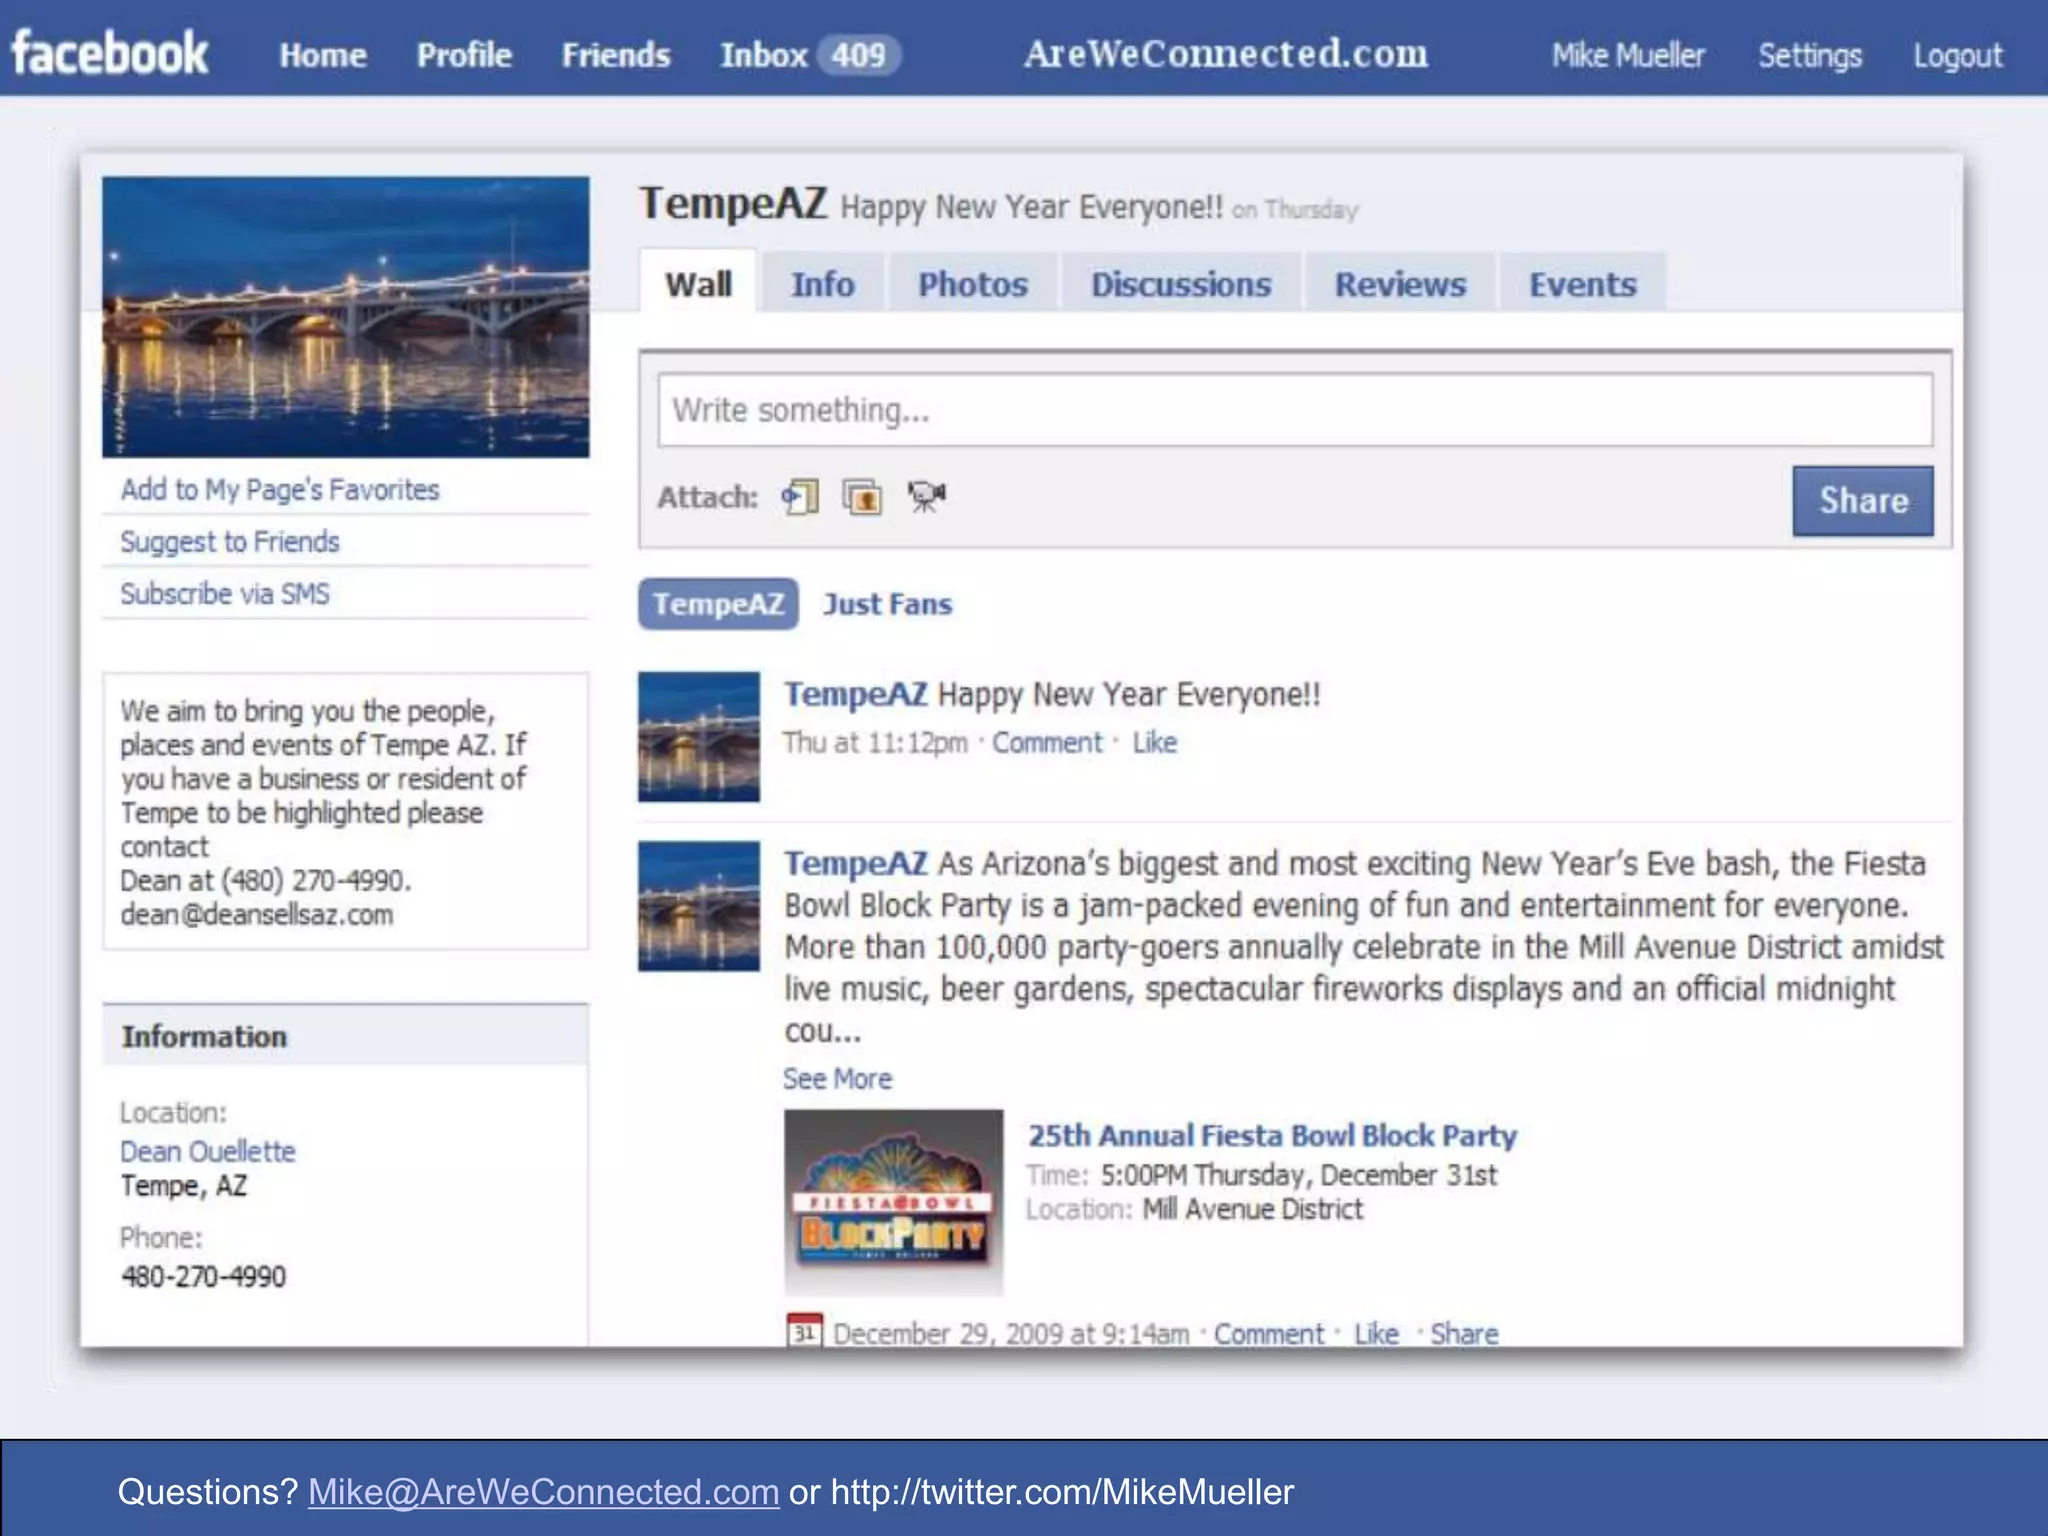The width and height of the screenshot is (2048, 1536).
Task: Attach a video with the camera icon
Action: tap(926, 497)
